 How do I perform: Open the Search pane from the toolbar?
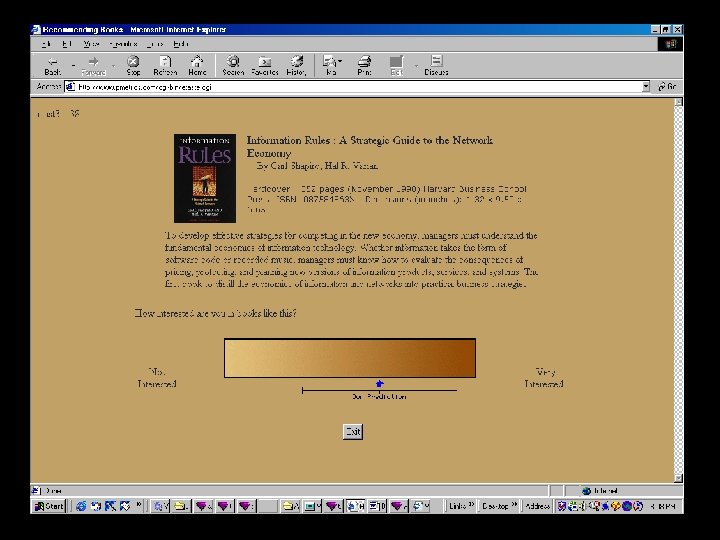(233, 66)
